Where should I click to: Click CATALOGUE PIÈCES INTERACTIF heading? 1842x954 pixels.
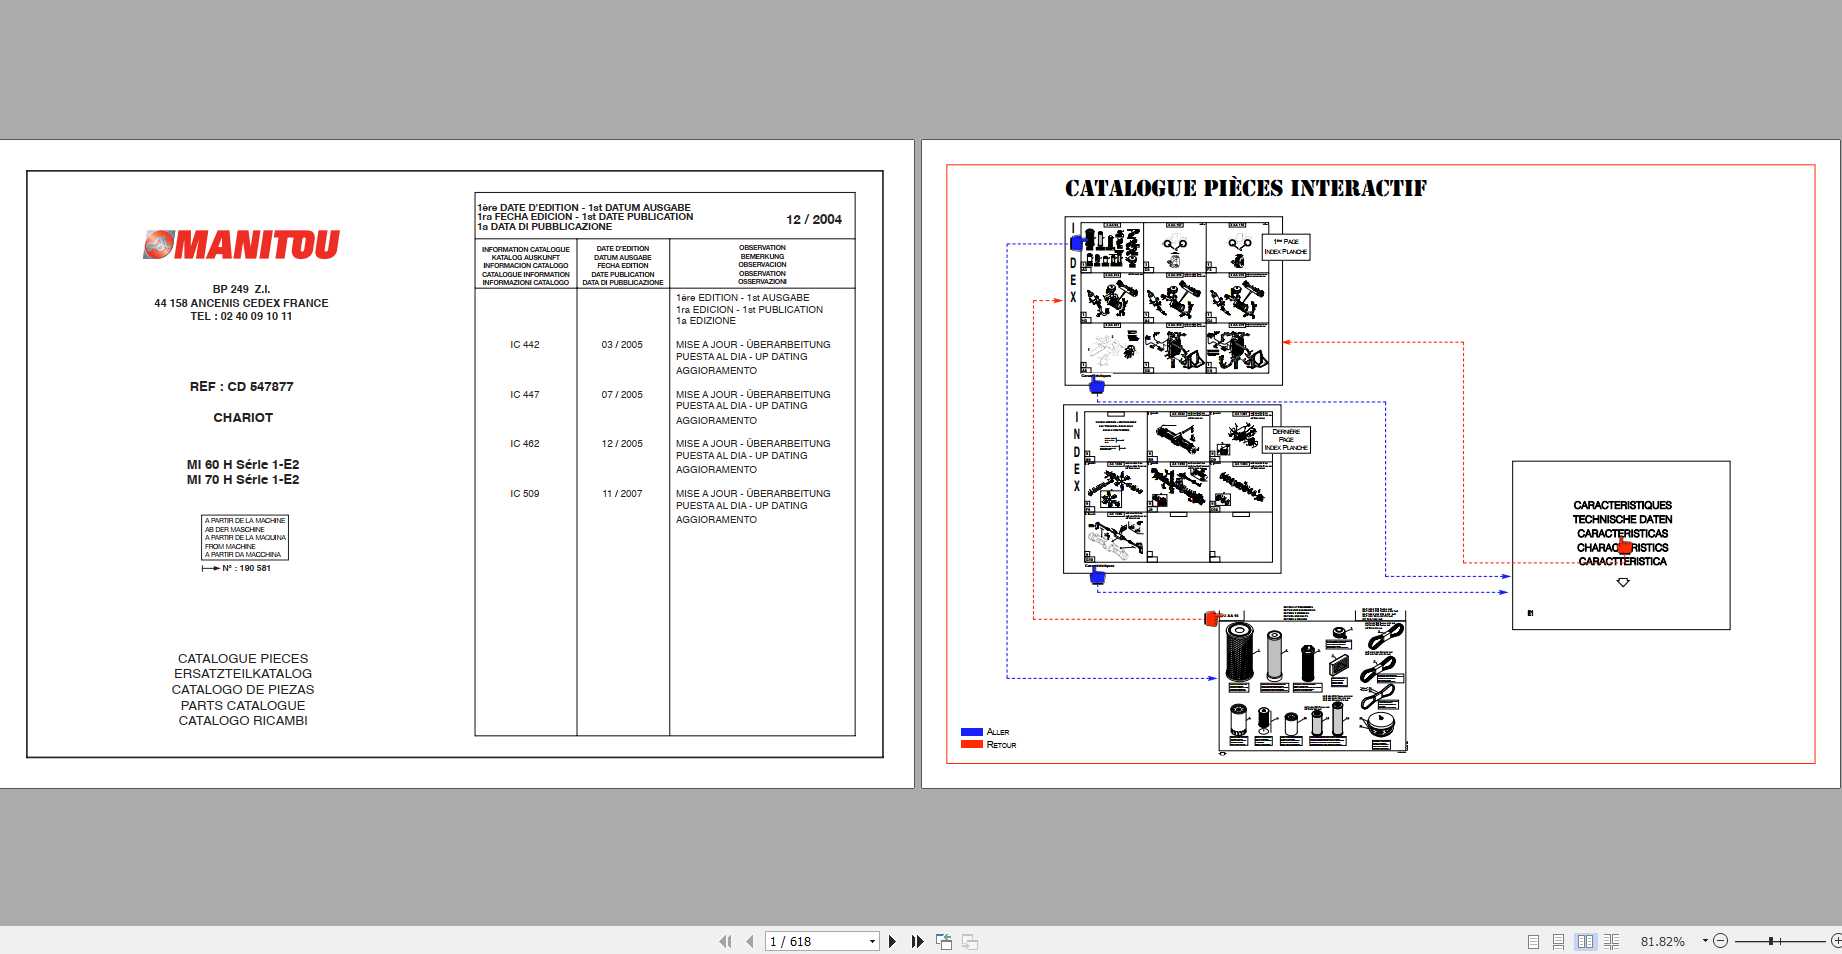[1246, 188]
